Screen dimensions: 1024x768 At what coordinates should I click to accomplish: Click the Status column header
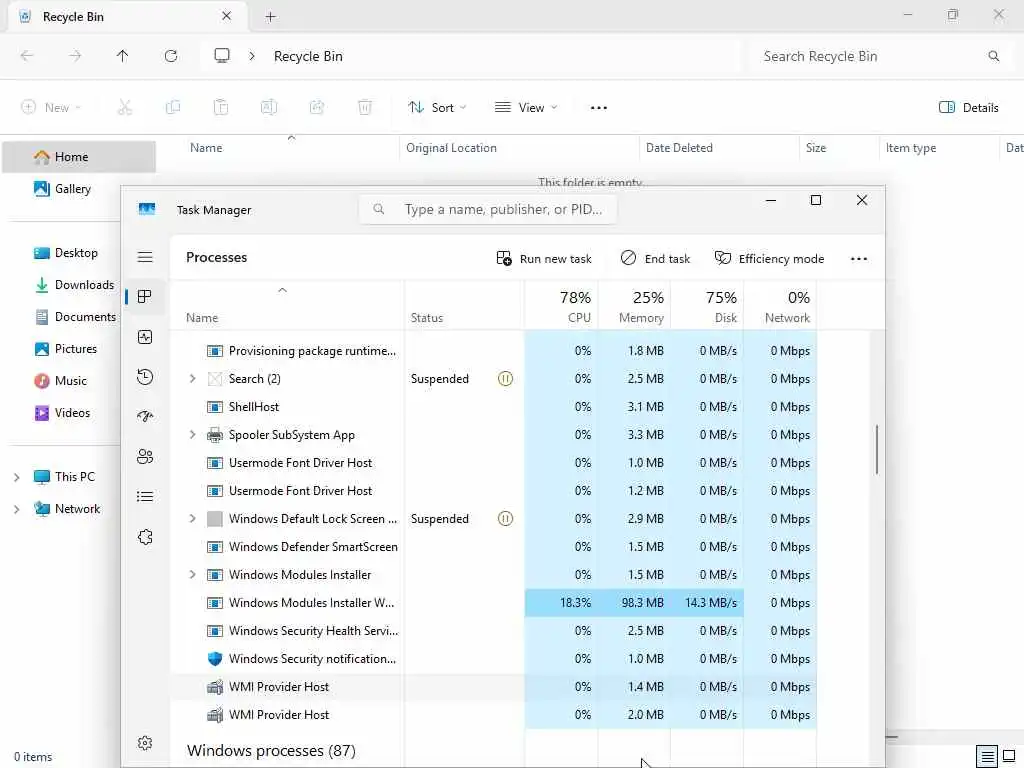tap(464, 306)
